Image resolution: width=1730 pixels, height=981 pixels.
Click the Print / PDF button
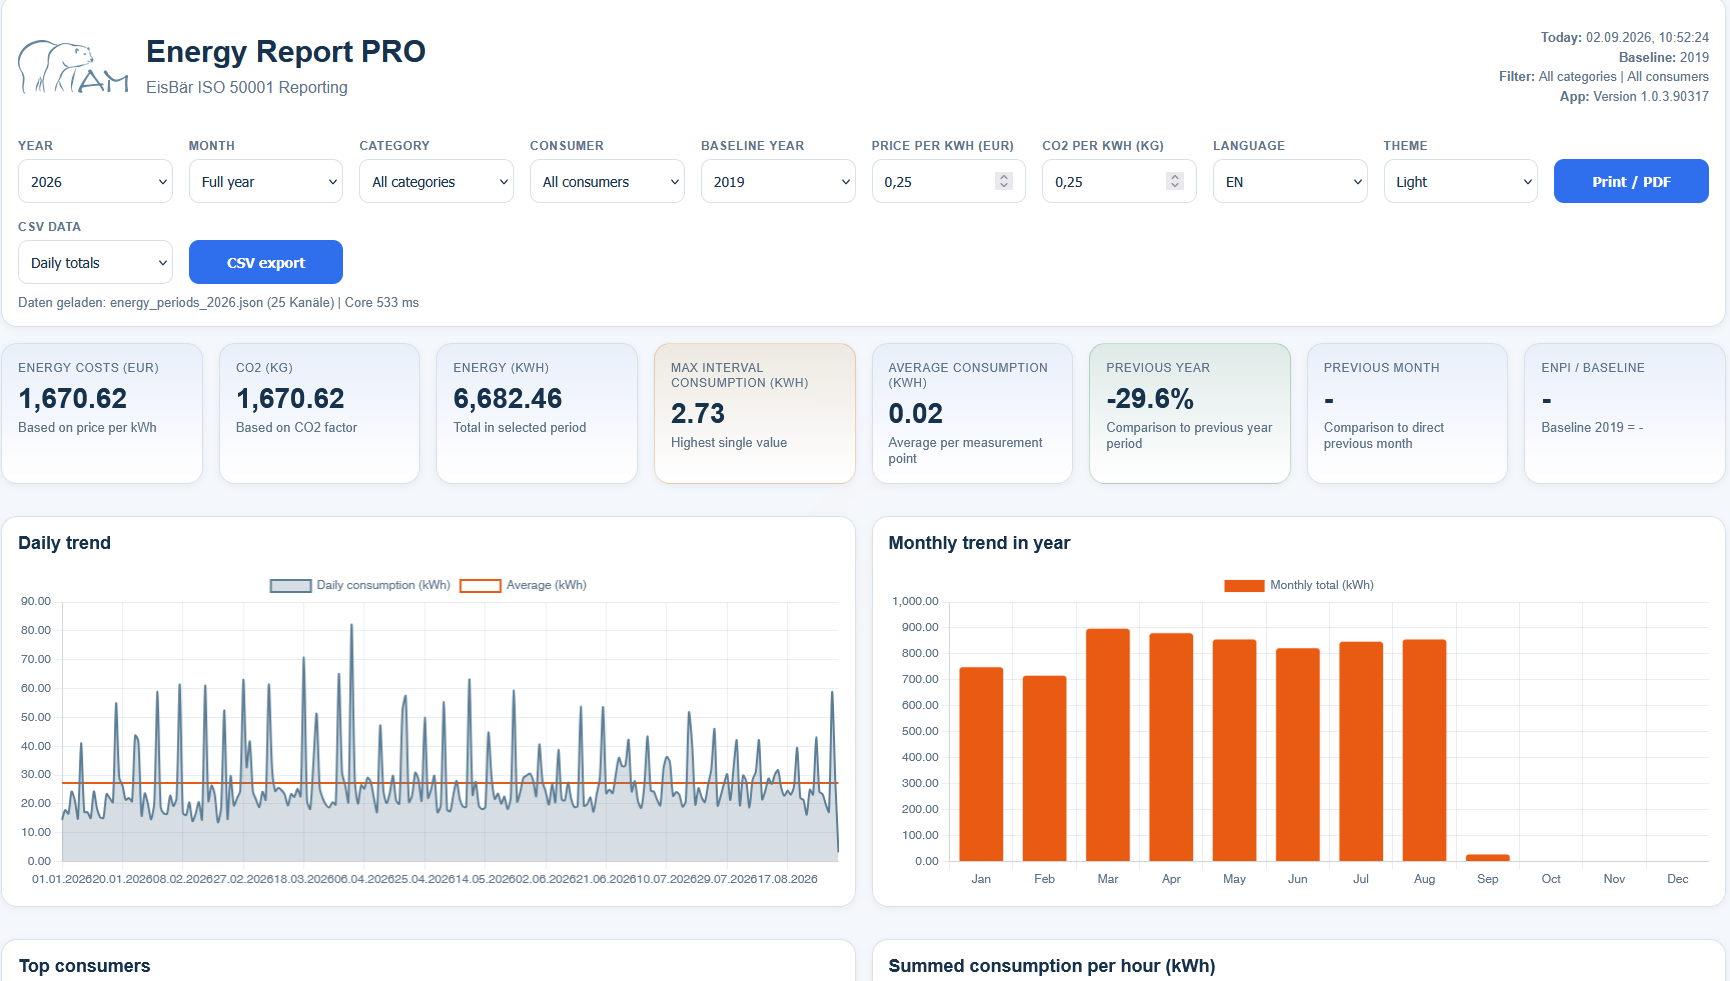(1631, 181)
